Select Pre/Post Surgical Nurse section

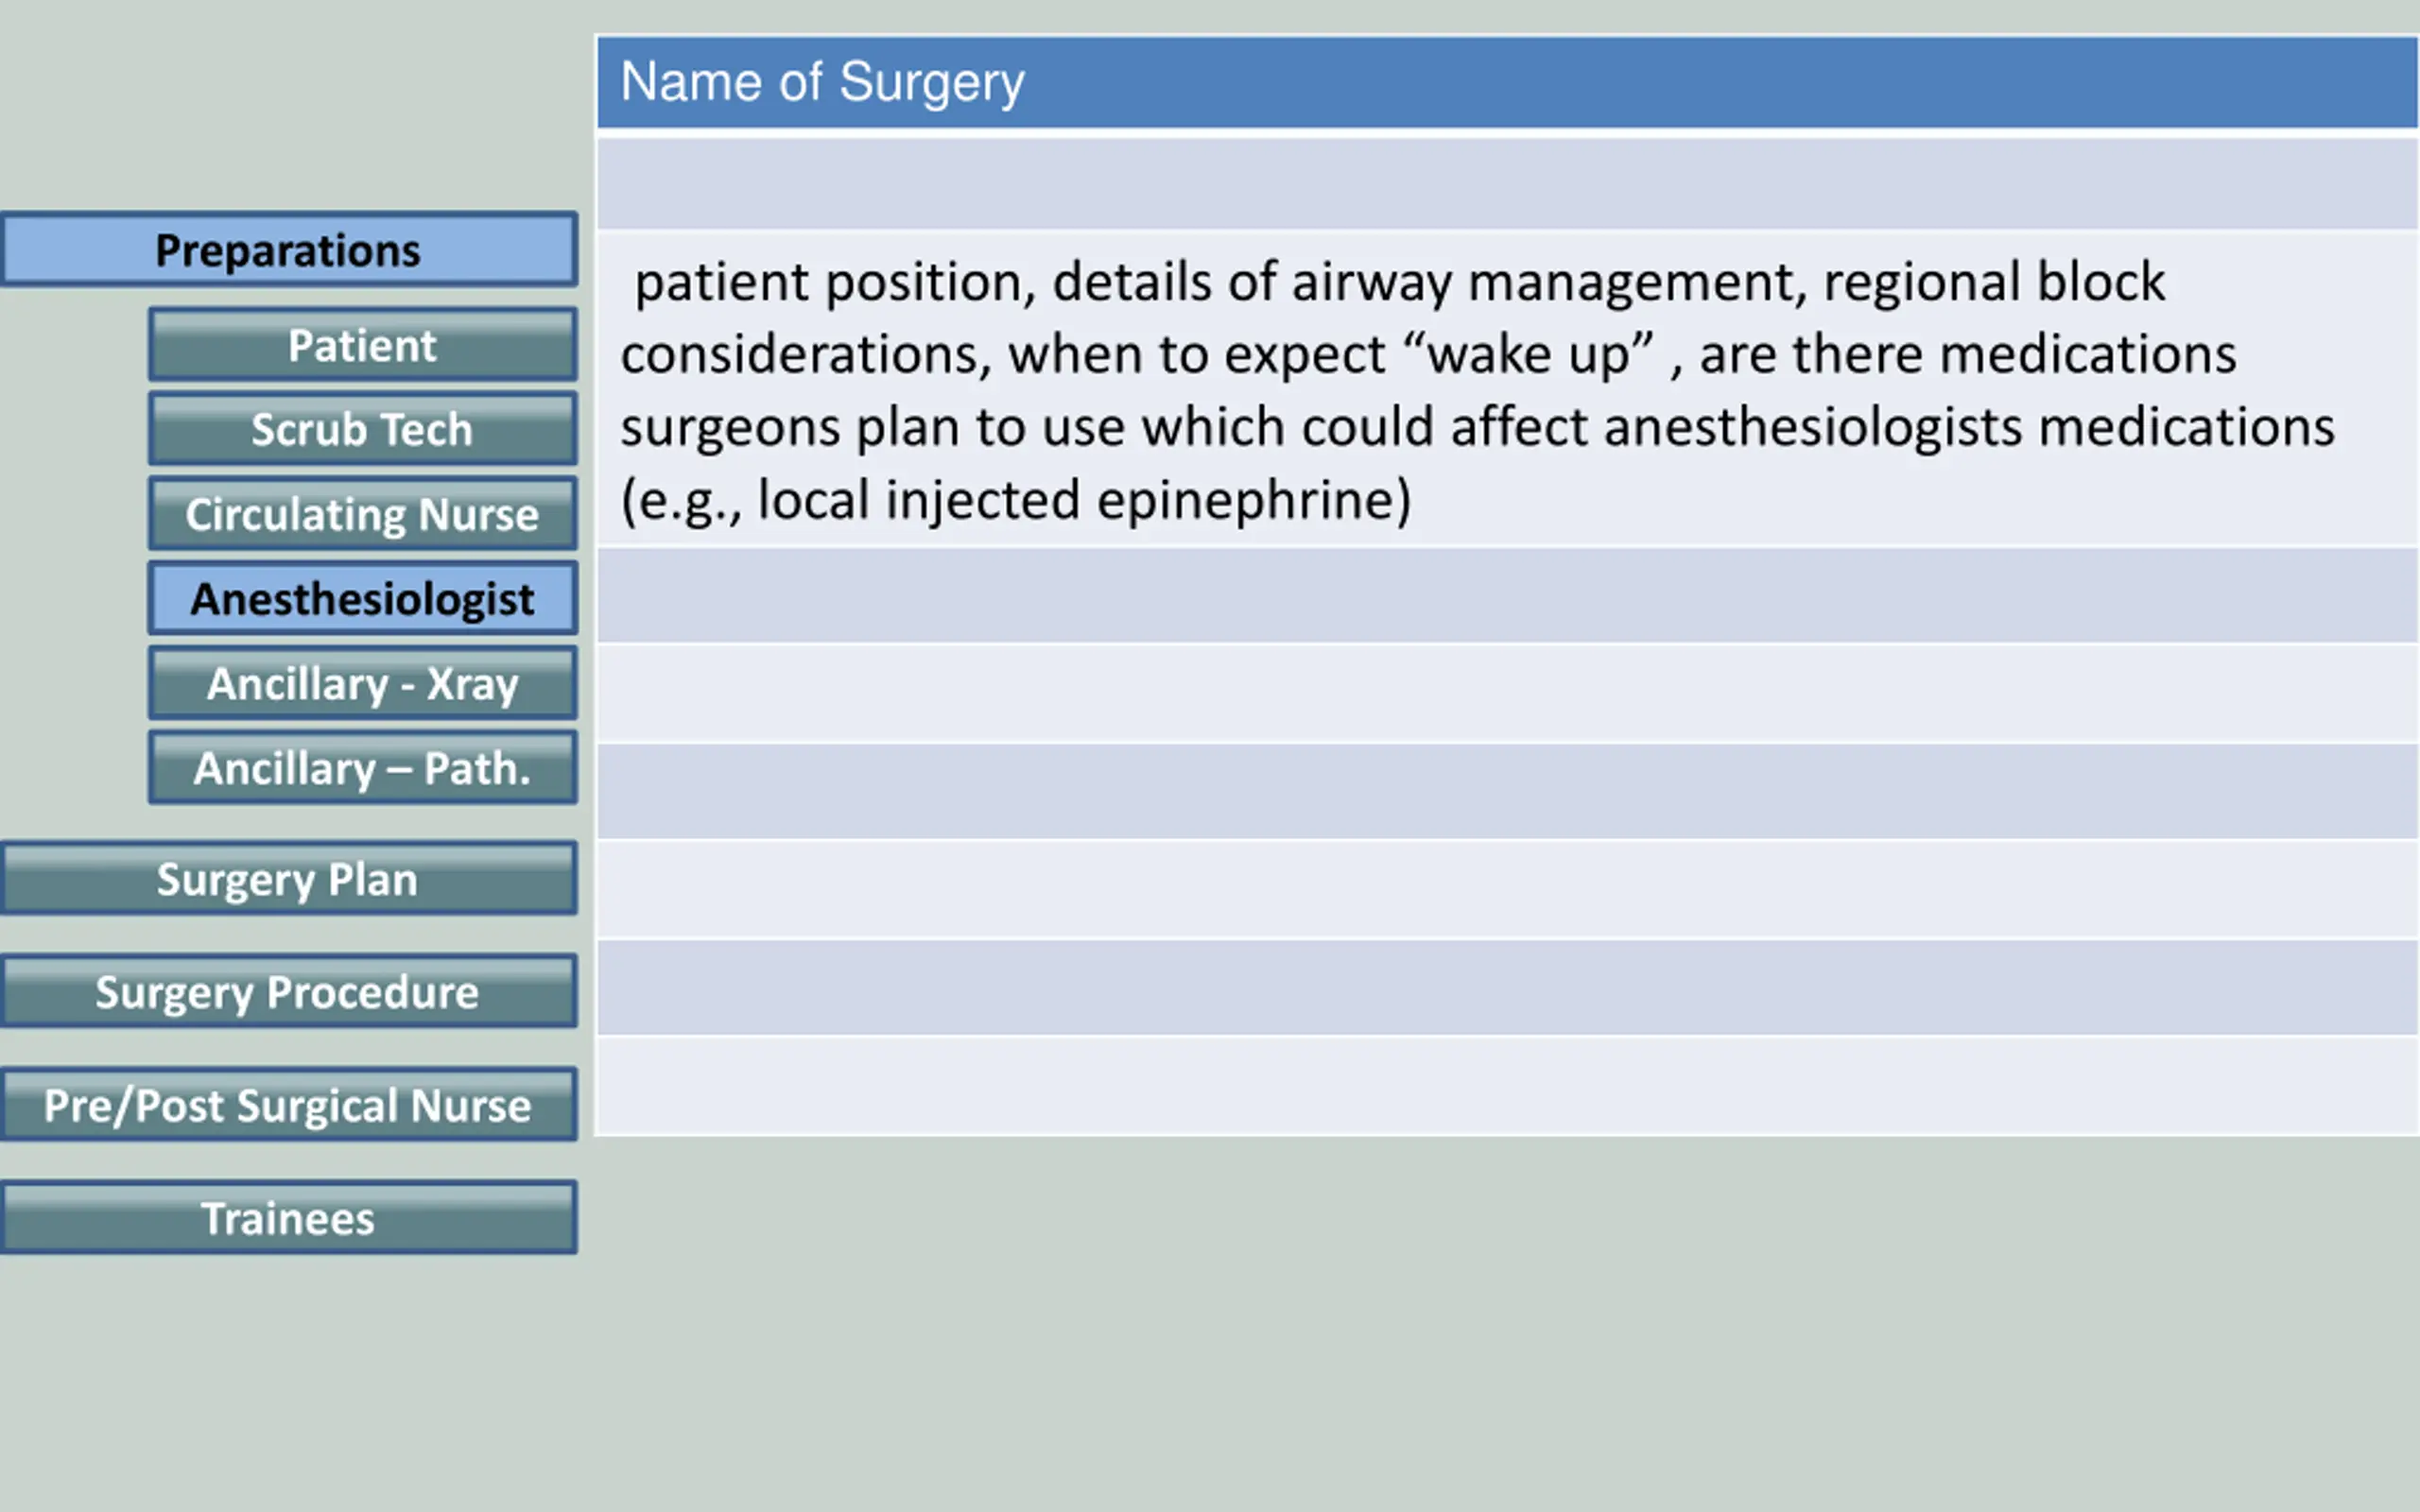(289, 1105)
